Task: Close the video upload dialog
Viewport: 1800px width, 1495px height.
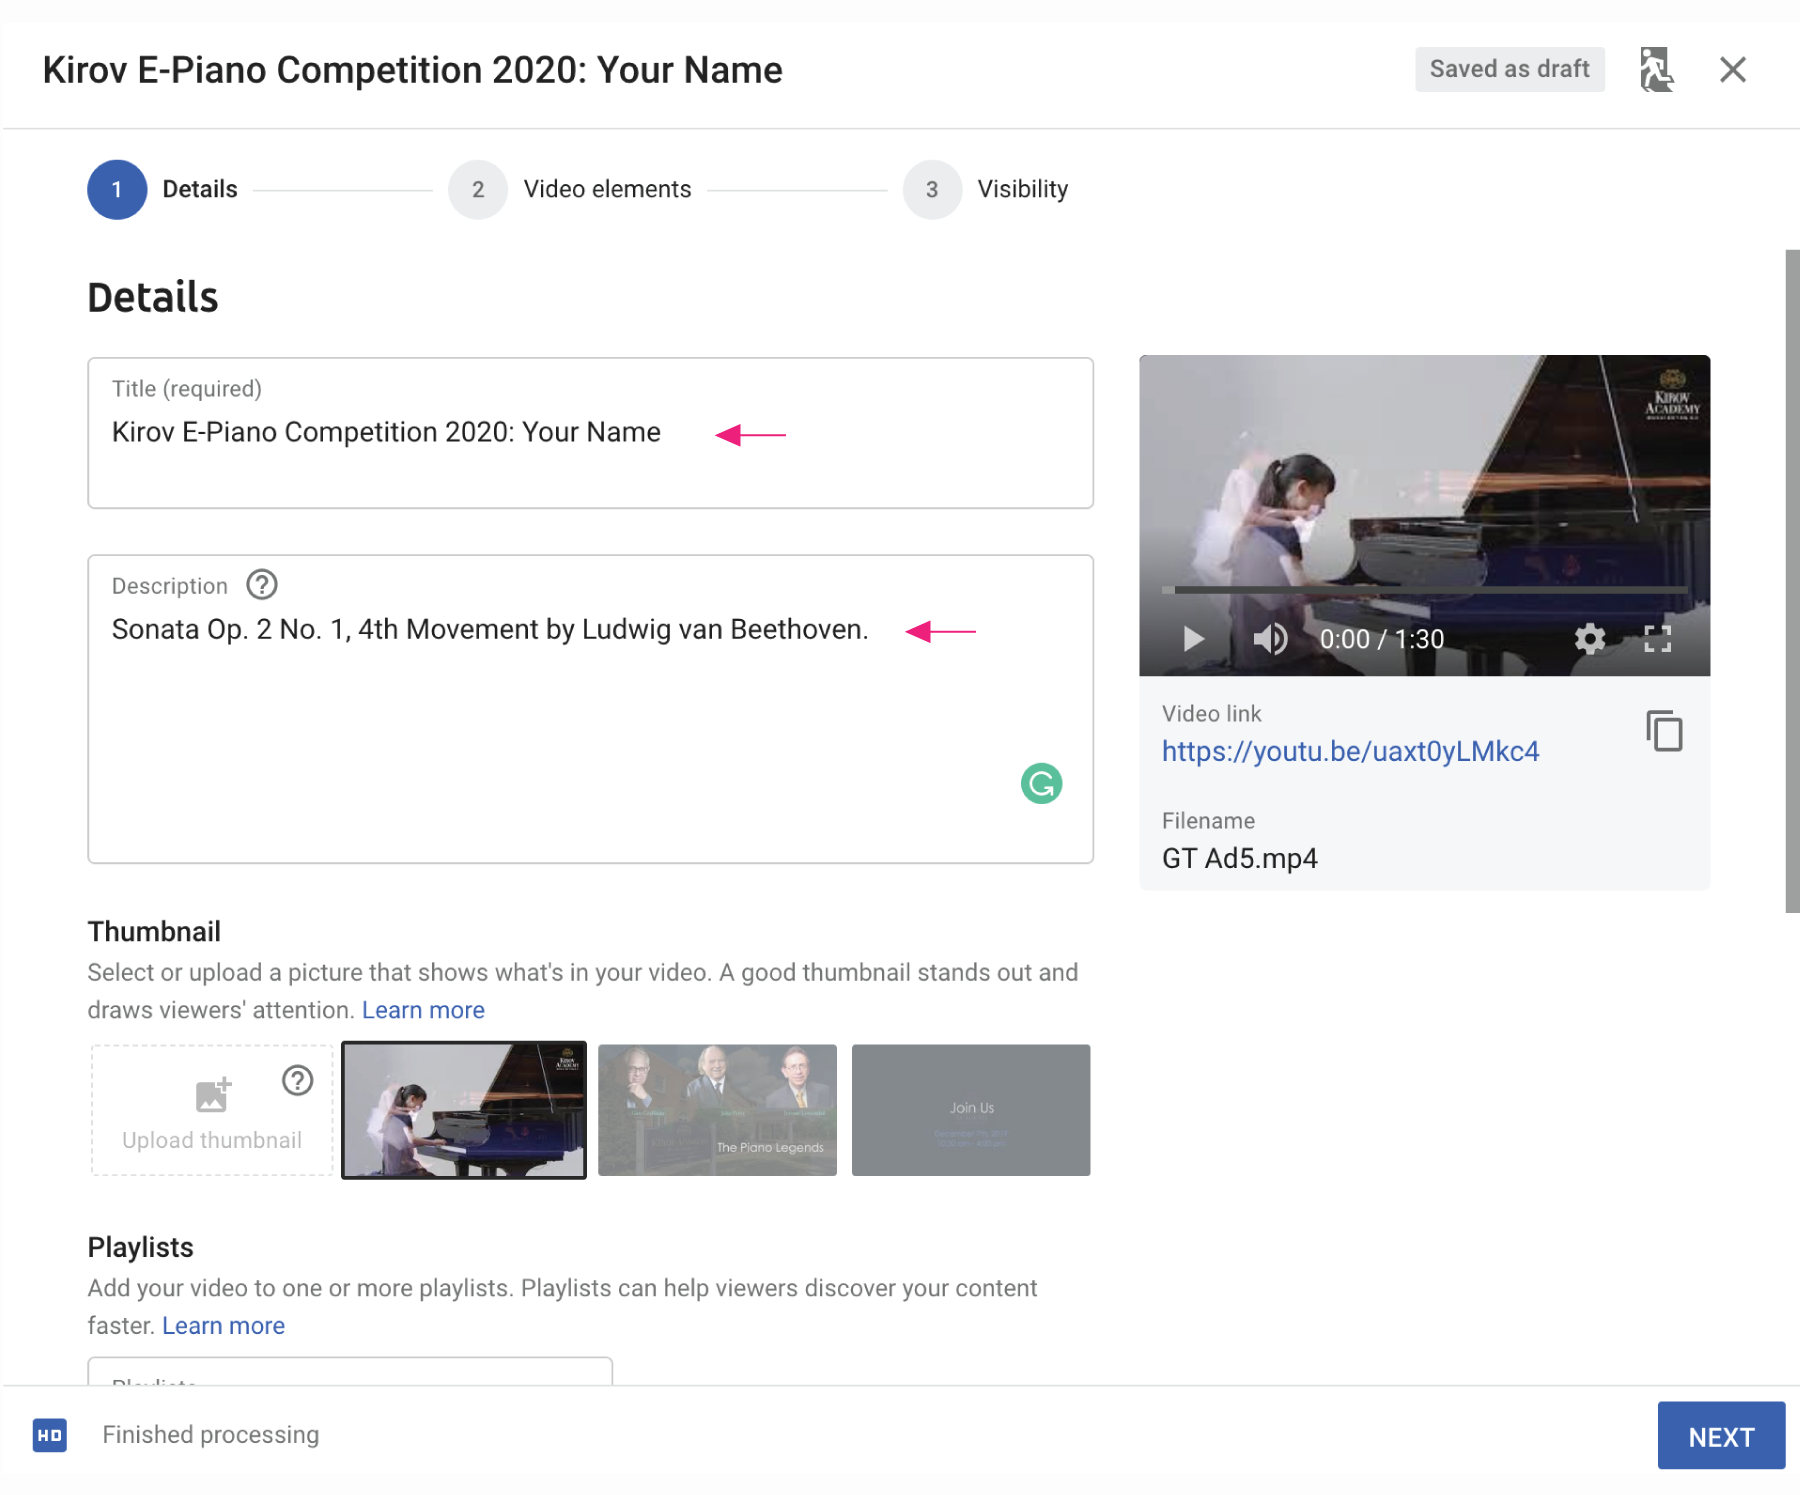Action: [1732, 70]
